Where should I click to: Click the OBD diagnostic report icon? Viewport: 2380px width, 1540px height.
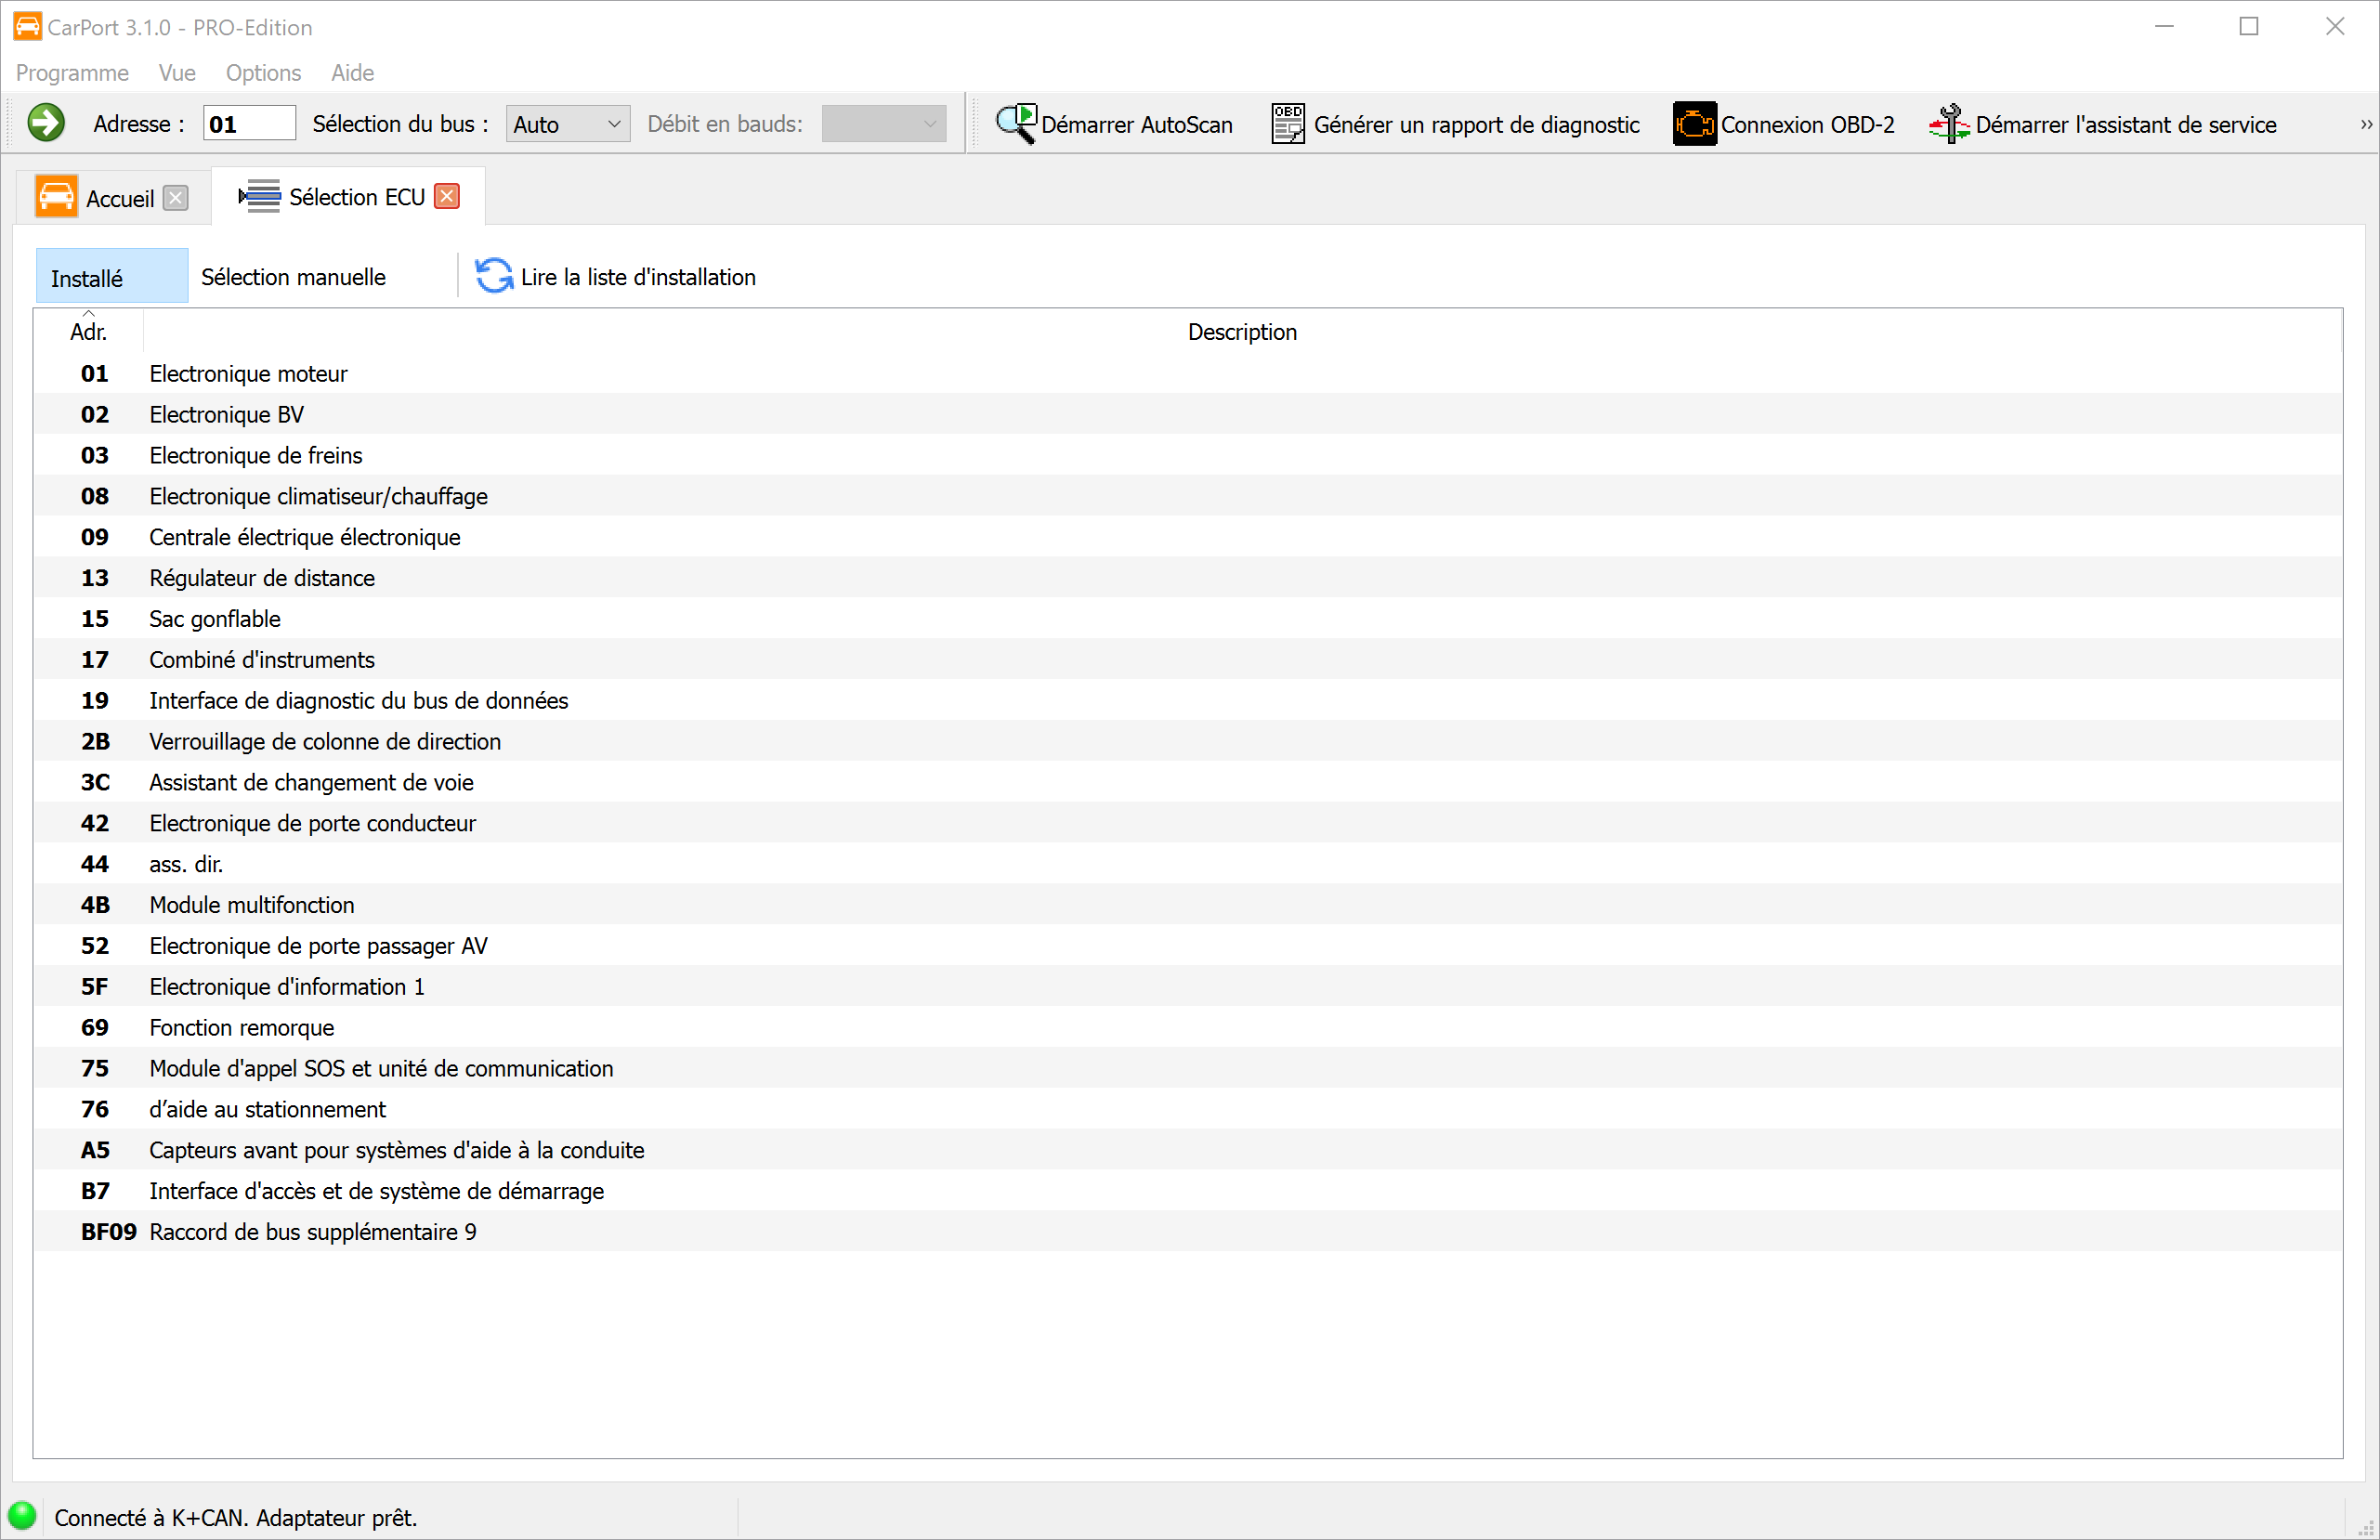(x=1287, y=123)
